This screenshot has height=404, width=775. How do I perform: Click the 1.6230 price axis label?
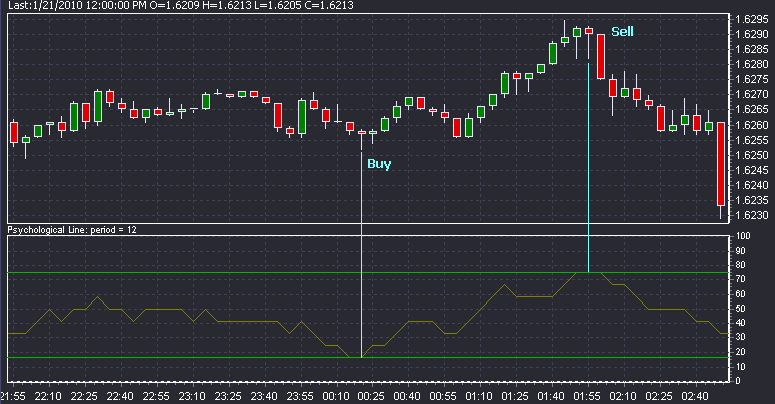click(752, 216)
